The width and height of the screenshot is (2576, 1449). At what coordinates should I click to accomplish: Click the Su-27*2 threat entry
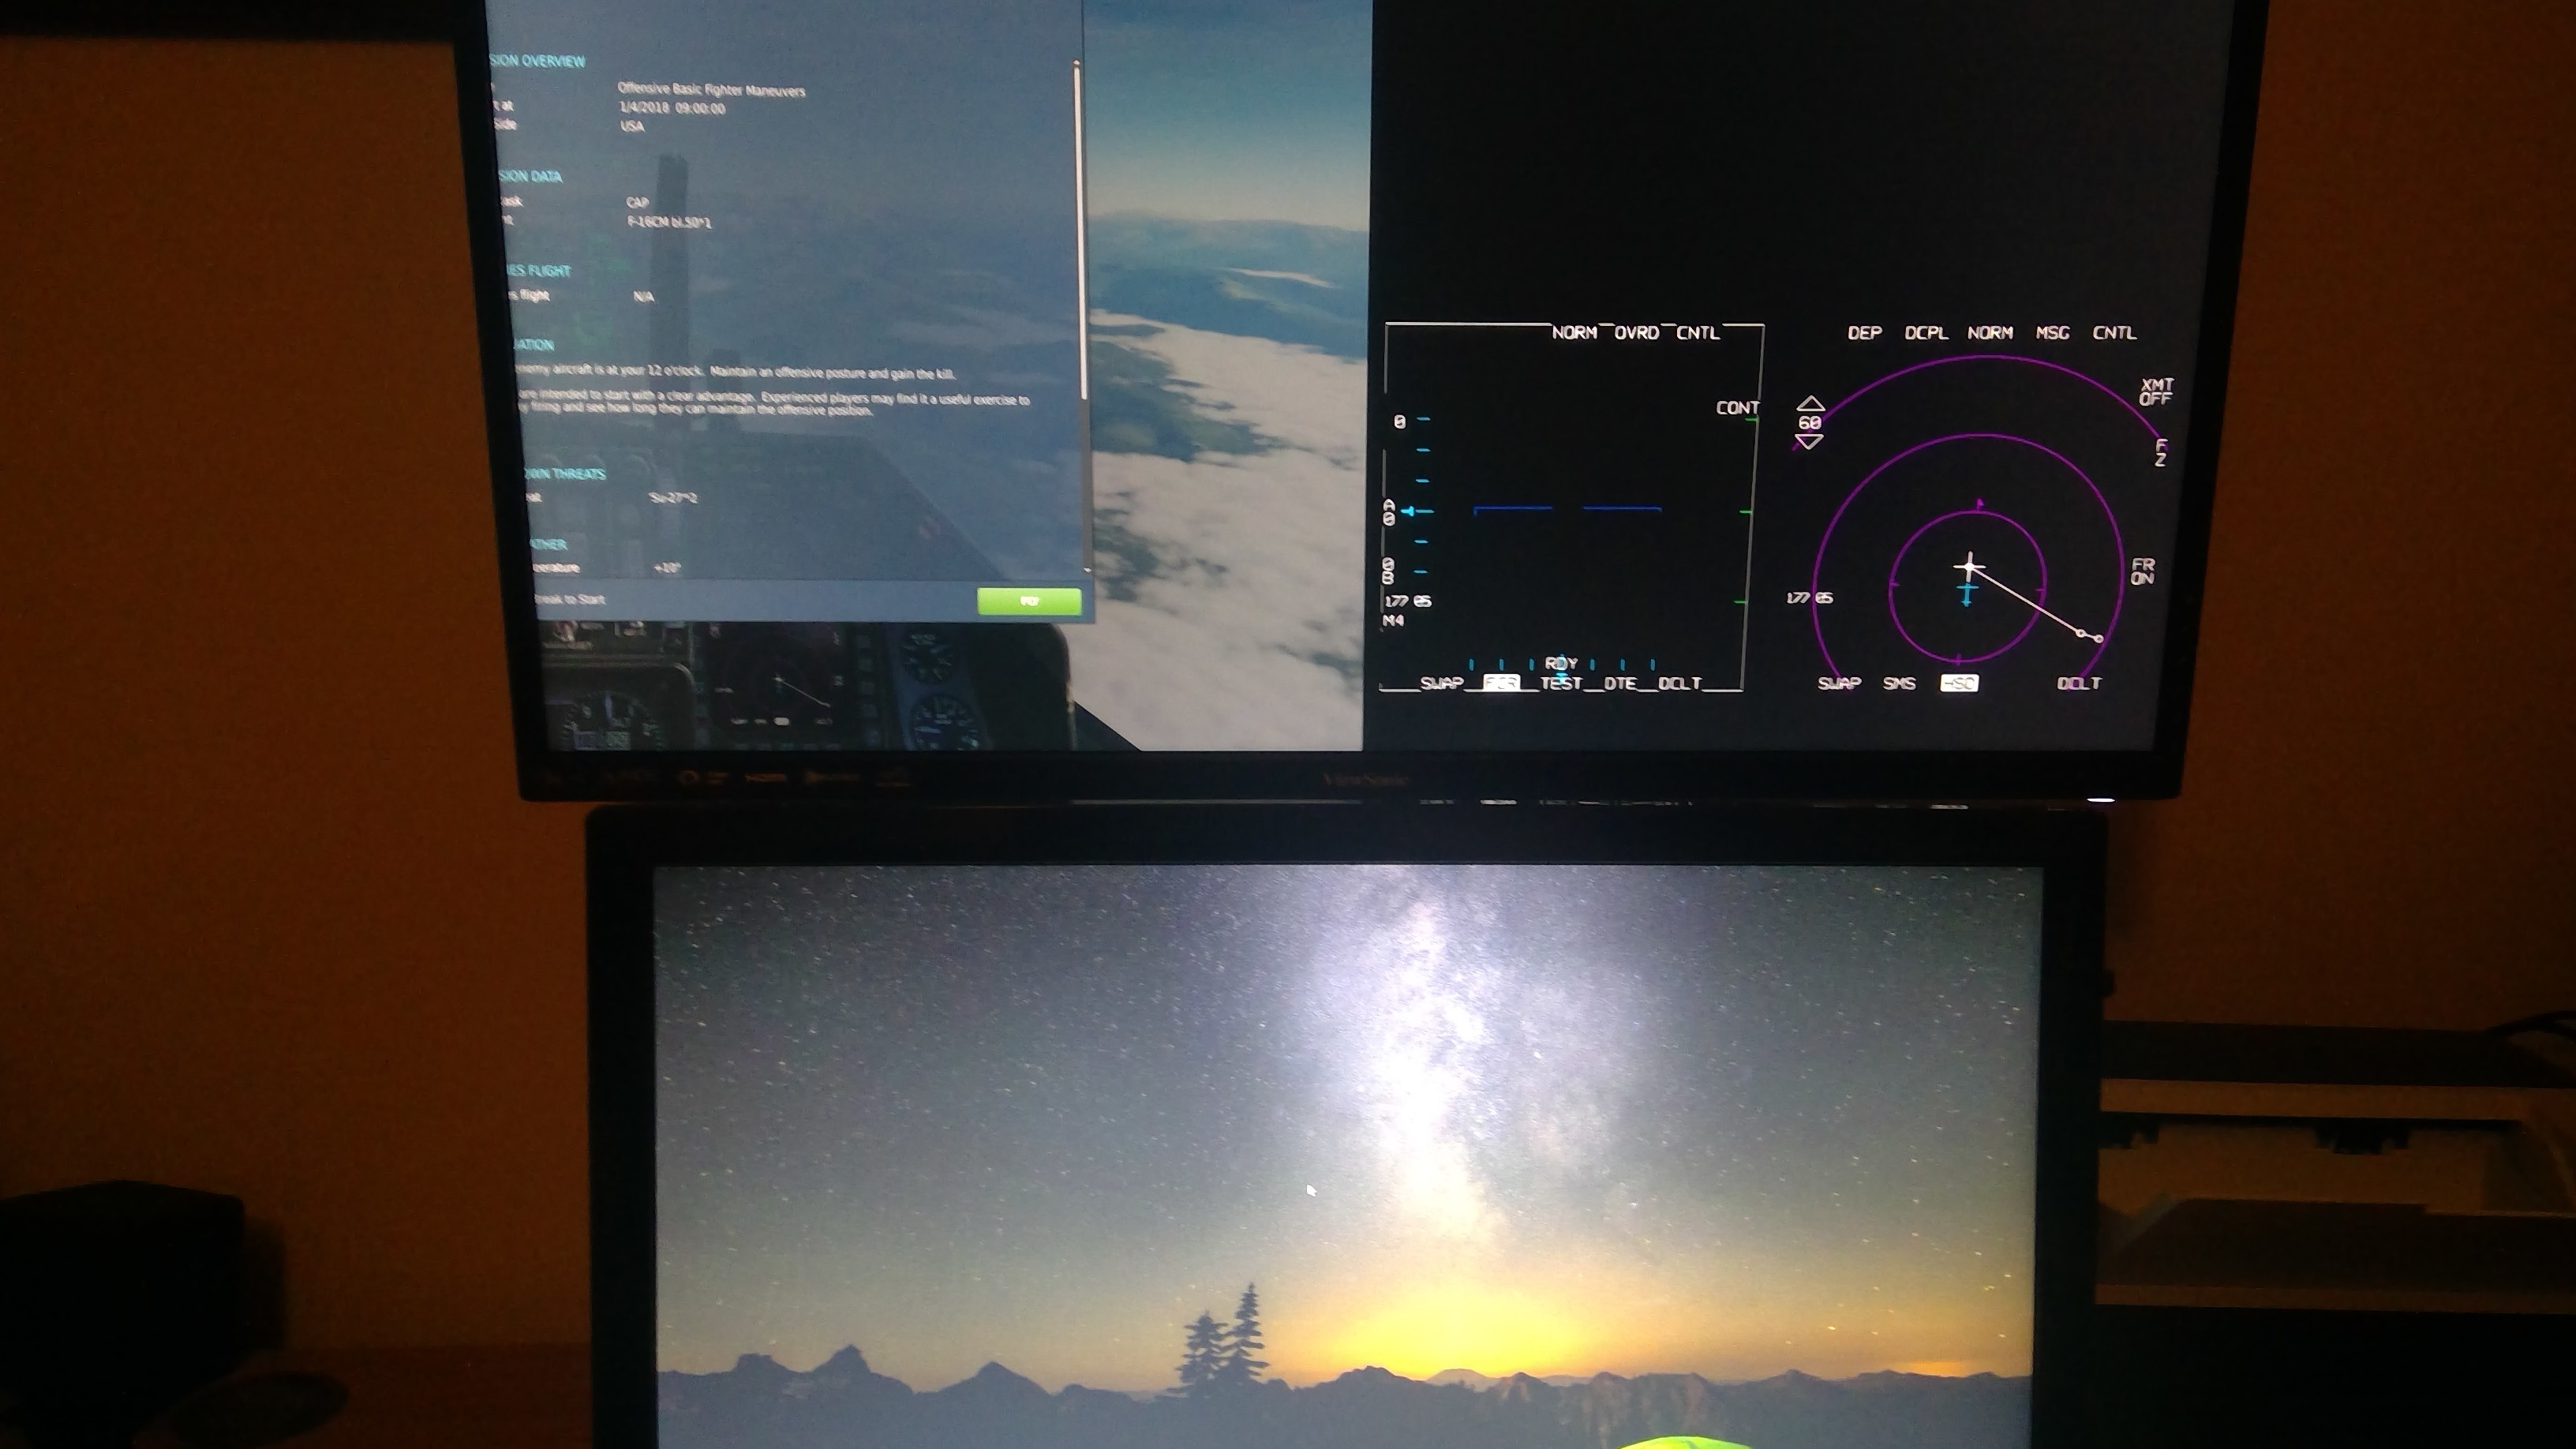(673, 498)
